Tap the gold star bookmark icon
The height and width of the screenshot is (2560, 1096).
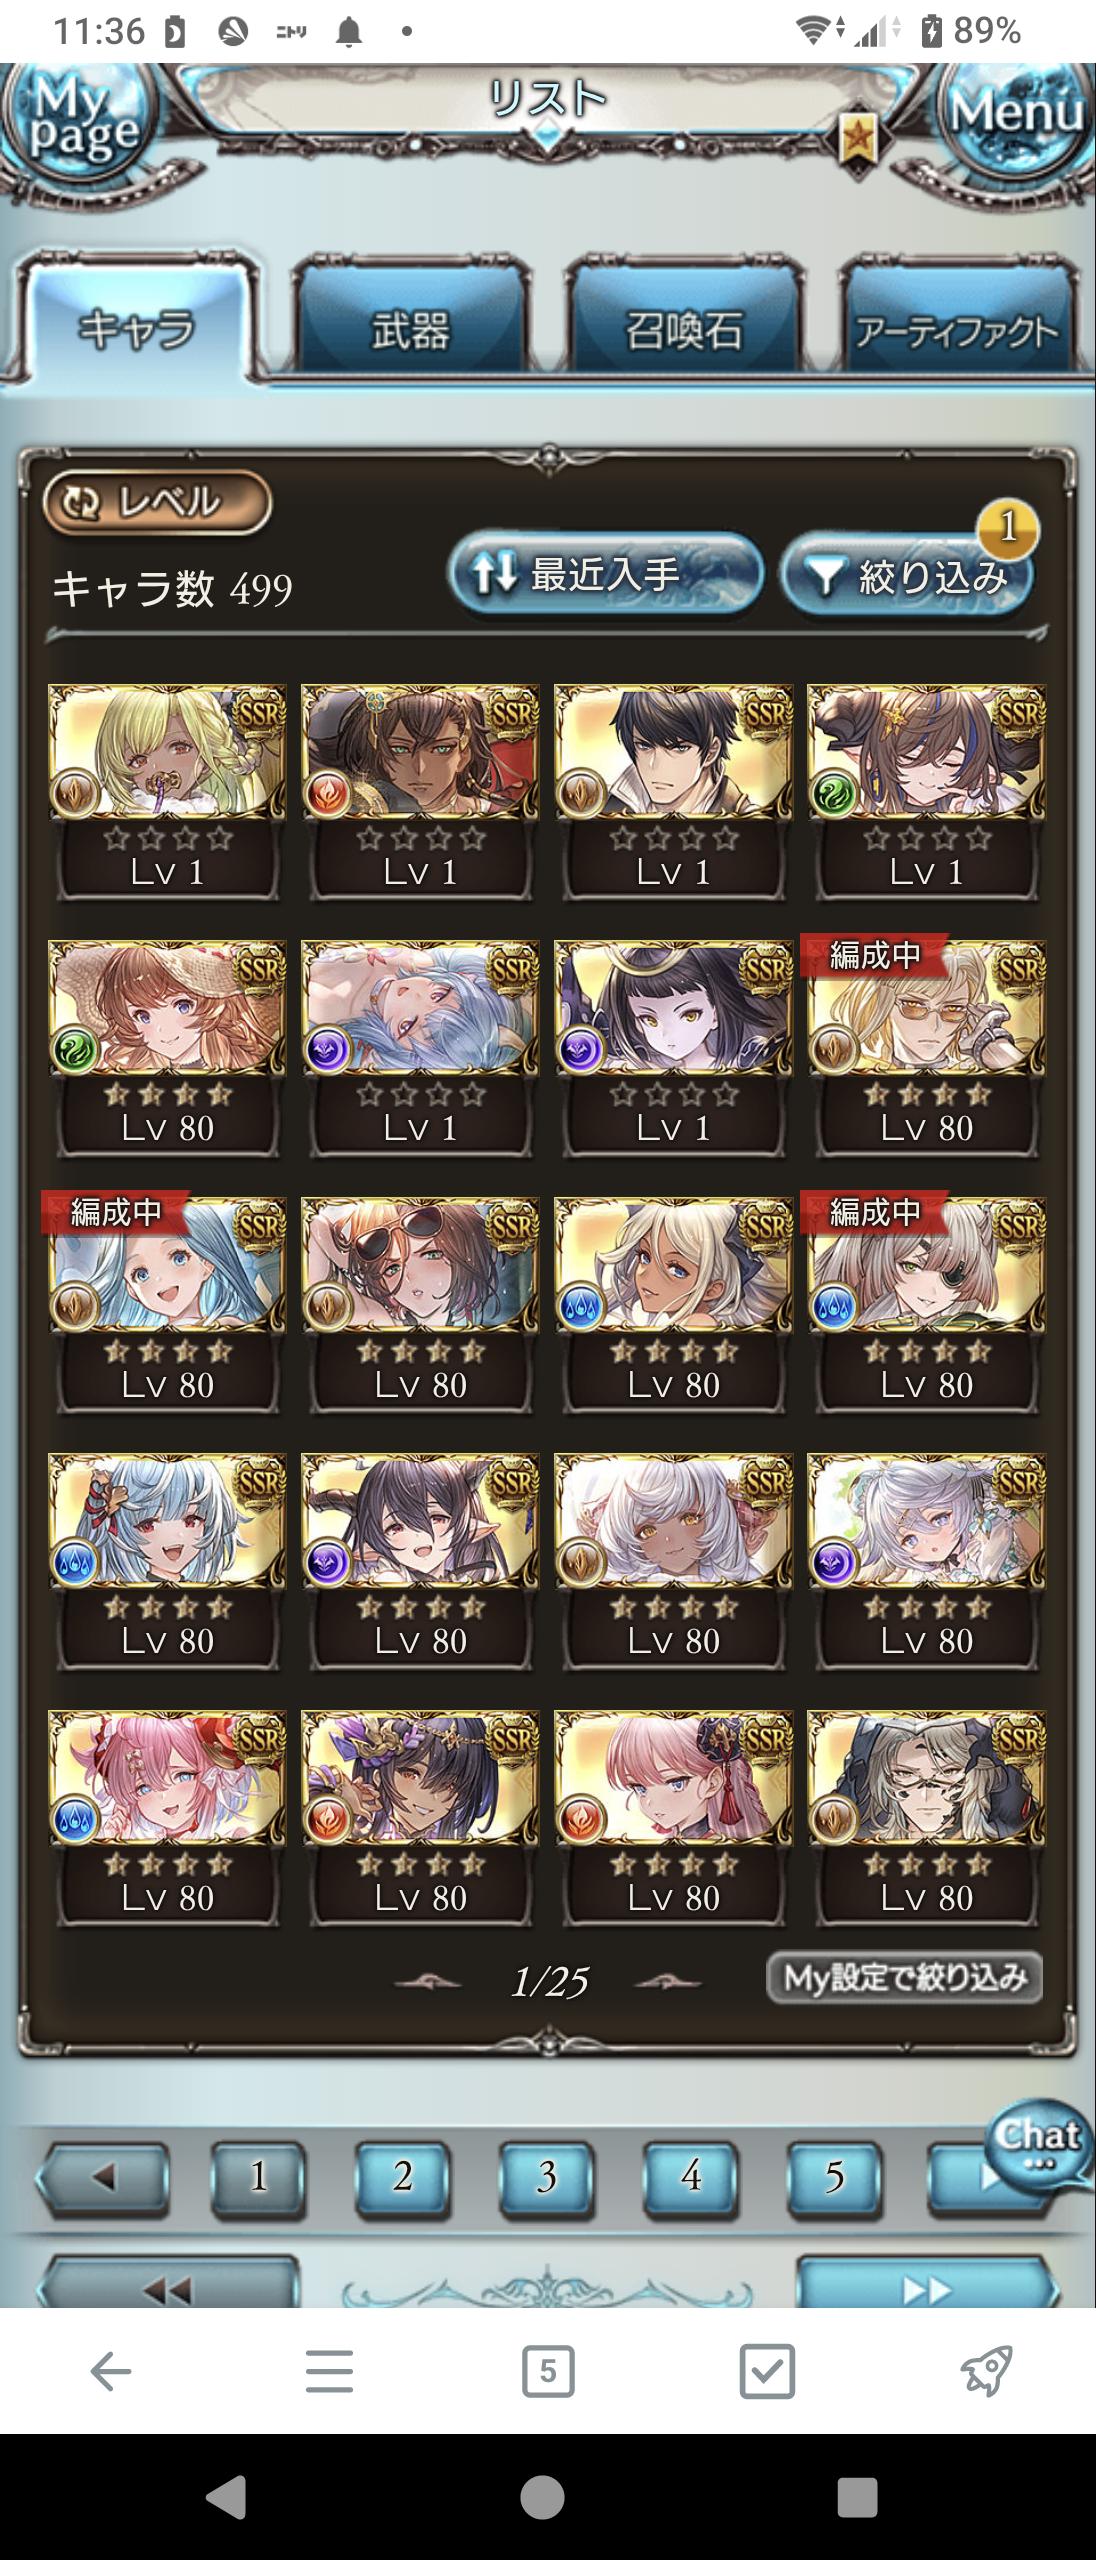pyautogui.click(x=859, y=139)
